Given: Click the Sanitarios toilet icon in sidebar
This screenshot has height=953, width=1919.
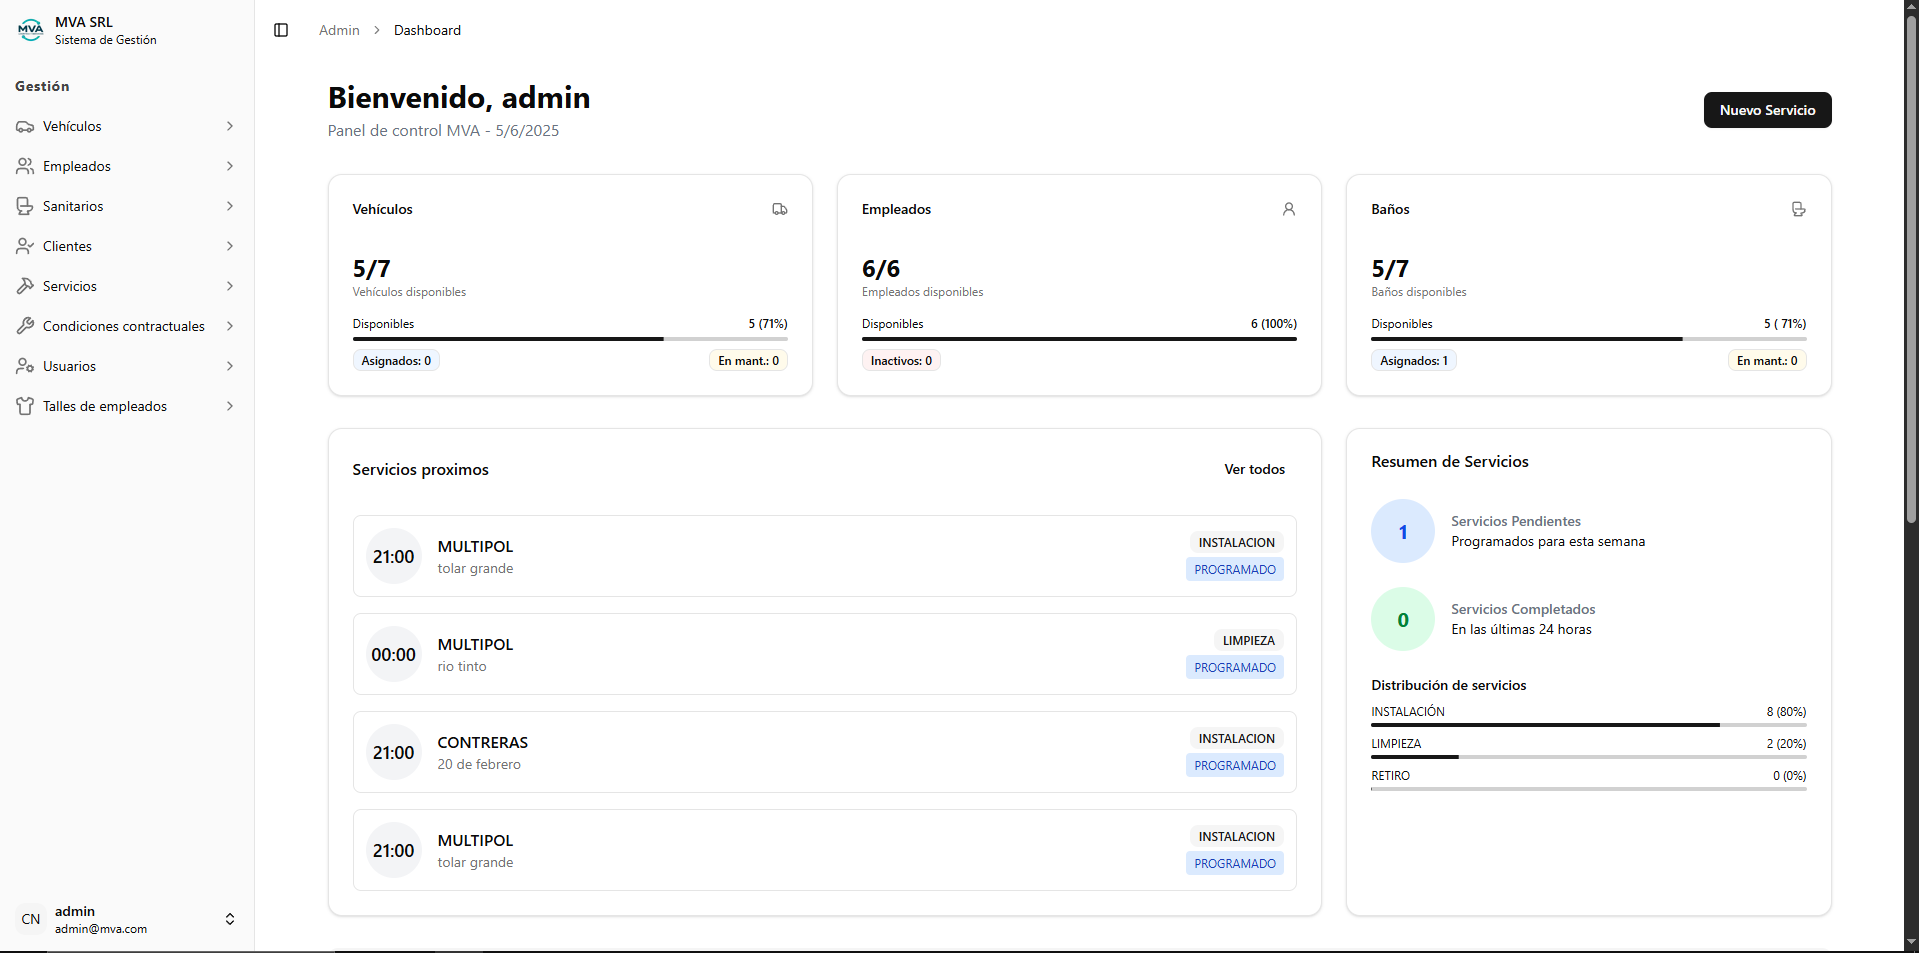Looking at the screenshot, I should pos(25,206).
